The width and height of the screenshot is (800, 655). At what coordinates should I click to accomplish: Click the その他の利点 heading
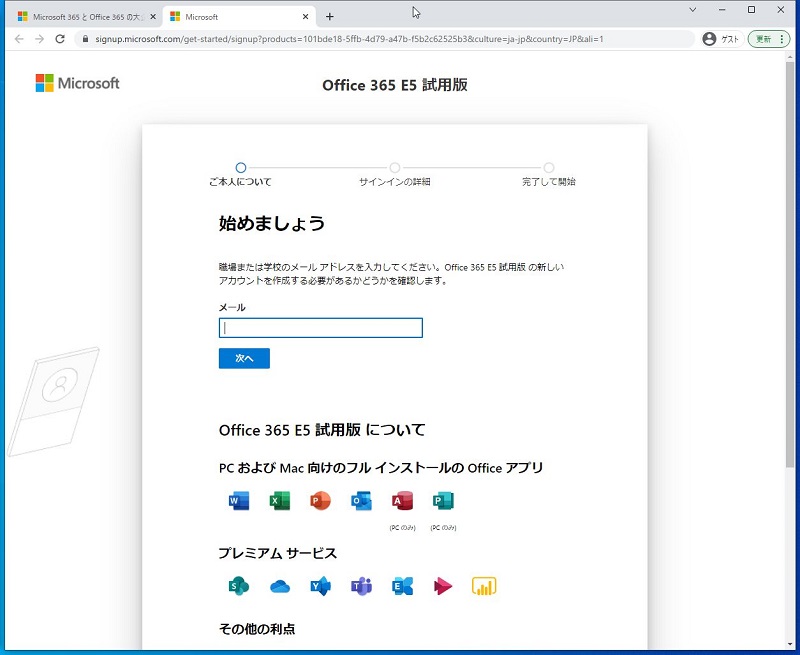(257, 629)
